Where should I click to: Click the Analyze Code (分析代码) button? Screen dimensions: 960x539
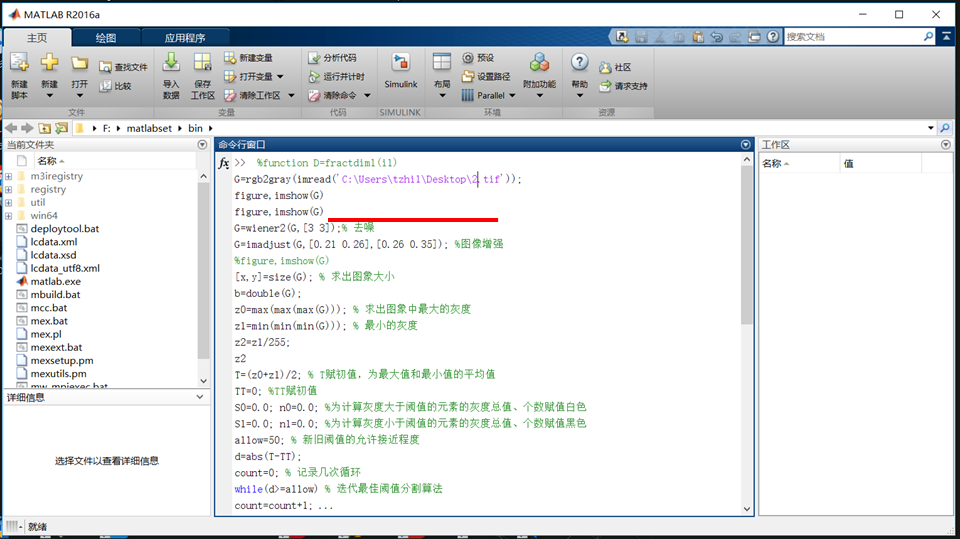331,58
